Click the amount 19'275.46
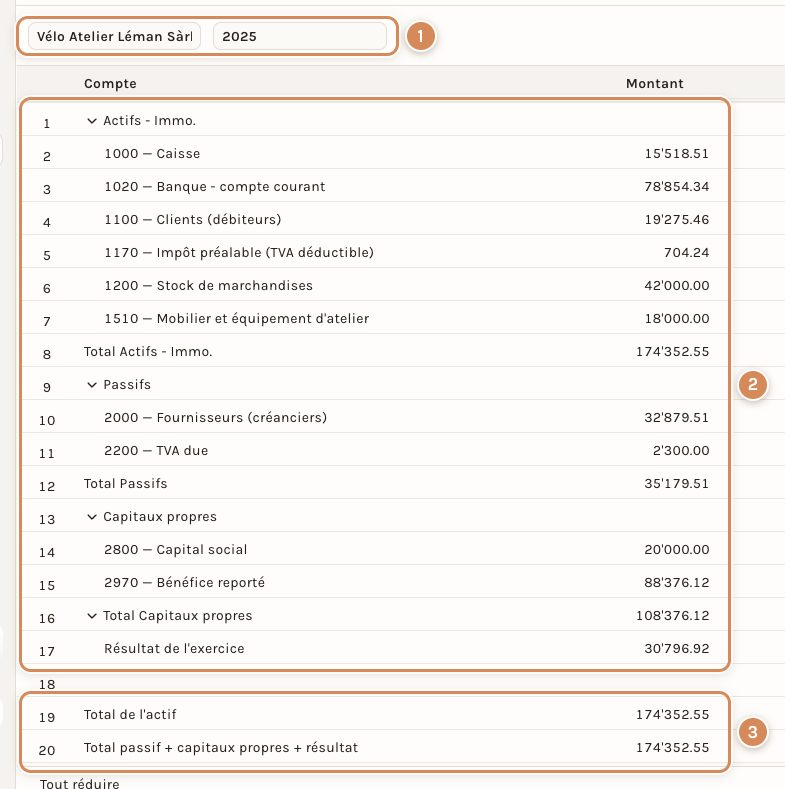The height and width of the screenshot is (789, 785). click(x=677, y=220)
